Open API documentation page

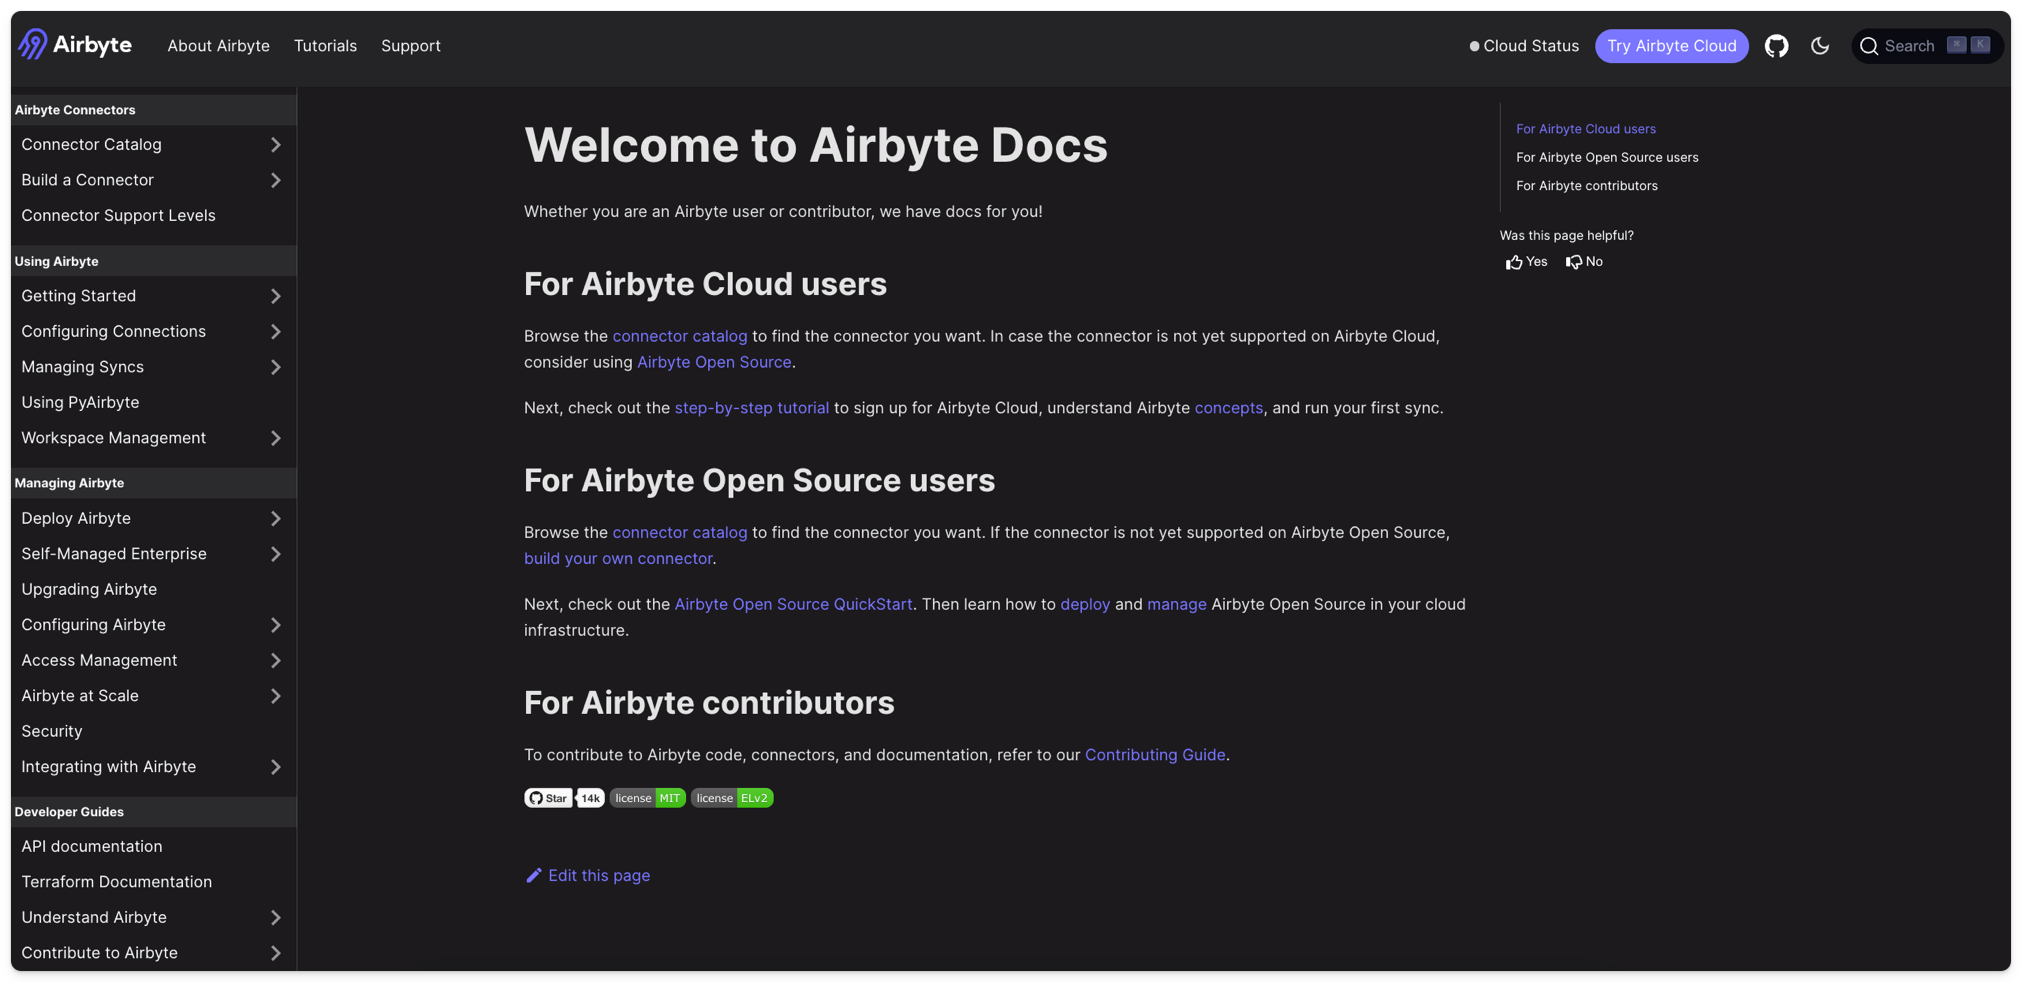tap(92, 847)
